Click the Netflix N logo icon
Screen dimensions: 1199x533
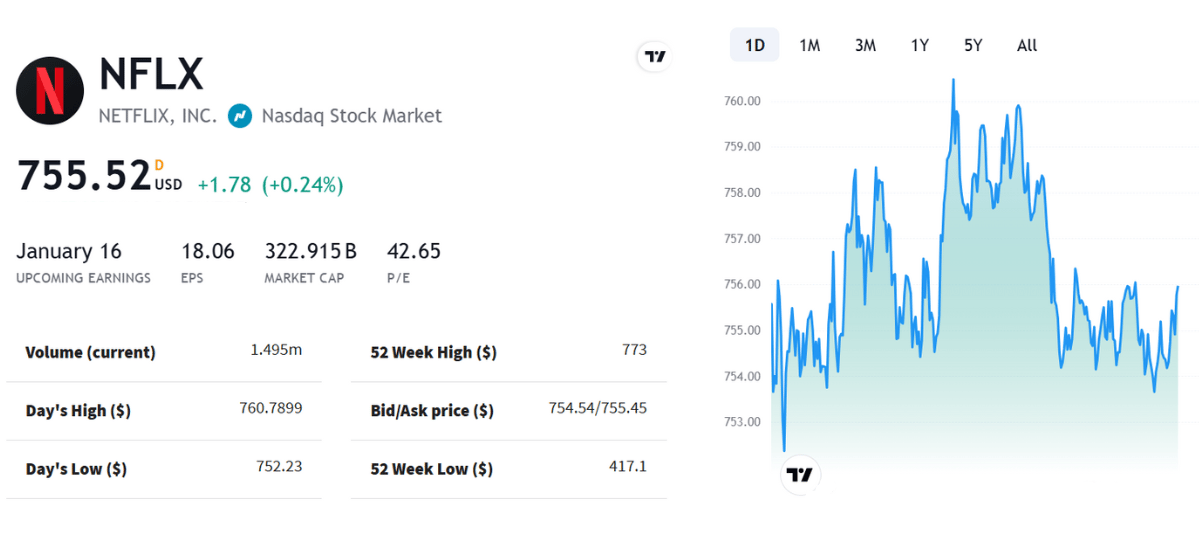(50, 90)
